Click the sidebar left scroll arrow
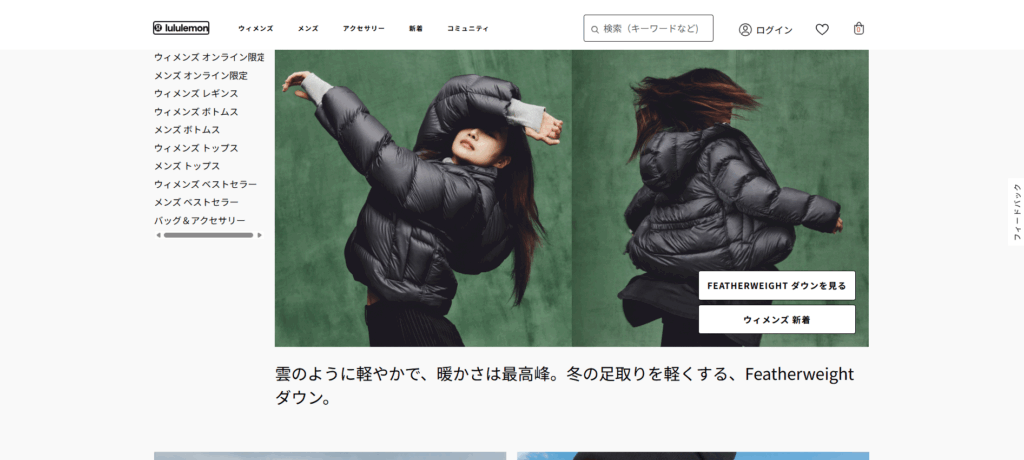The width and height of the screenshot is (1024, 460). point(158,235)
